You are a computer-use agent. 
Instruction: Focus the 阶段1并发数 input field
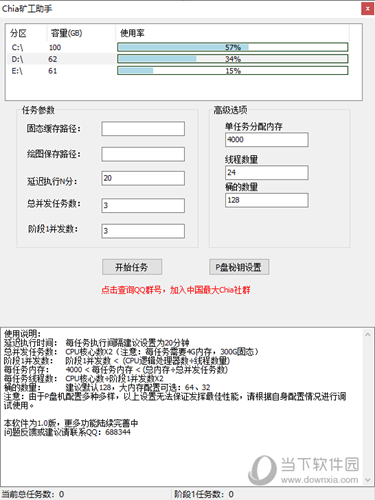point(143,231)
